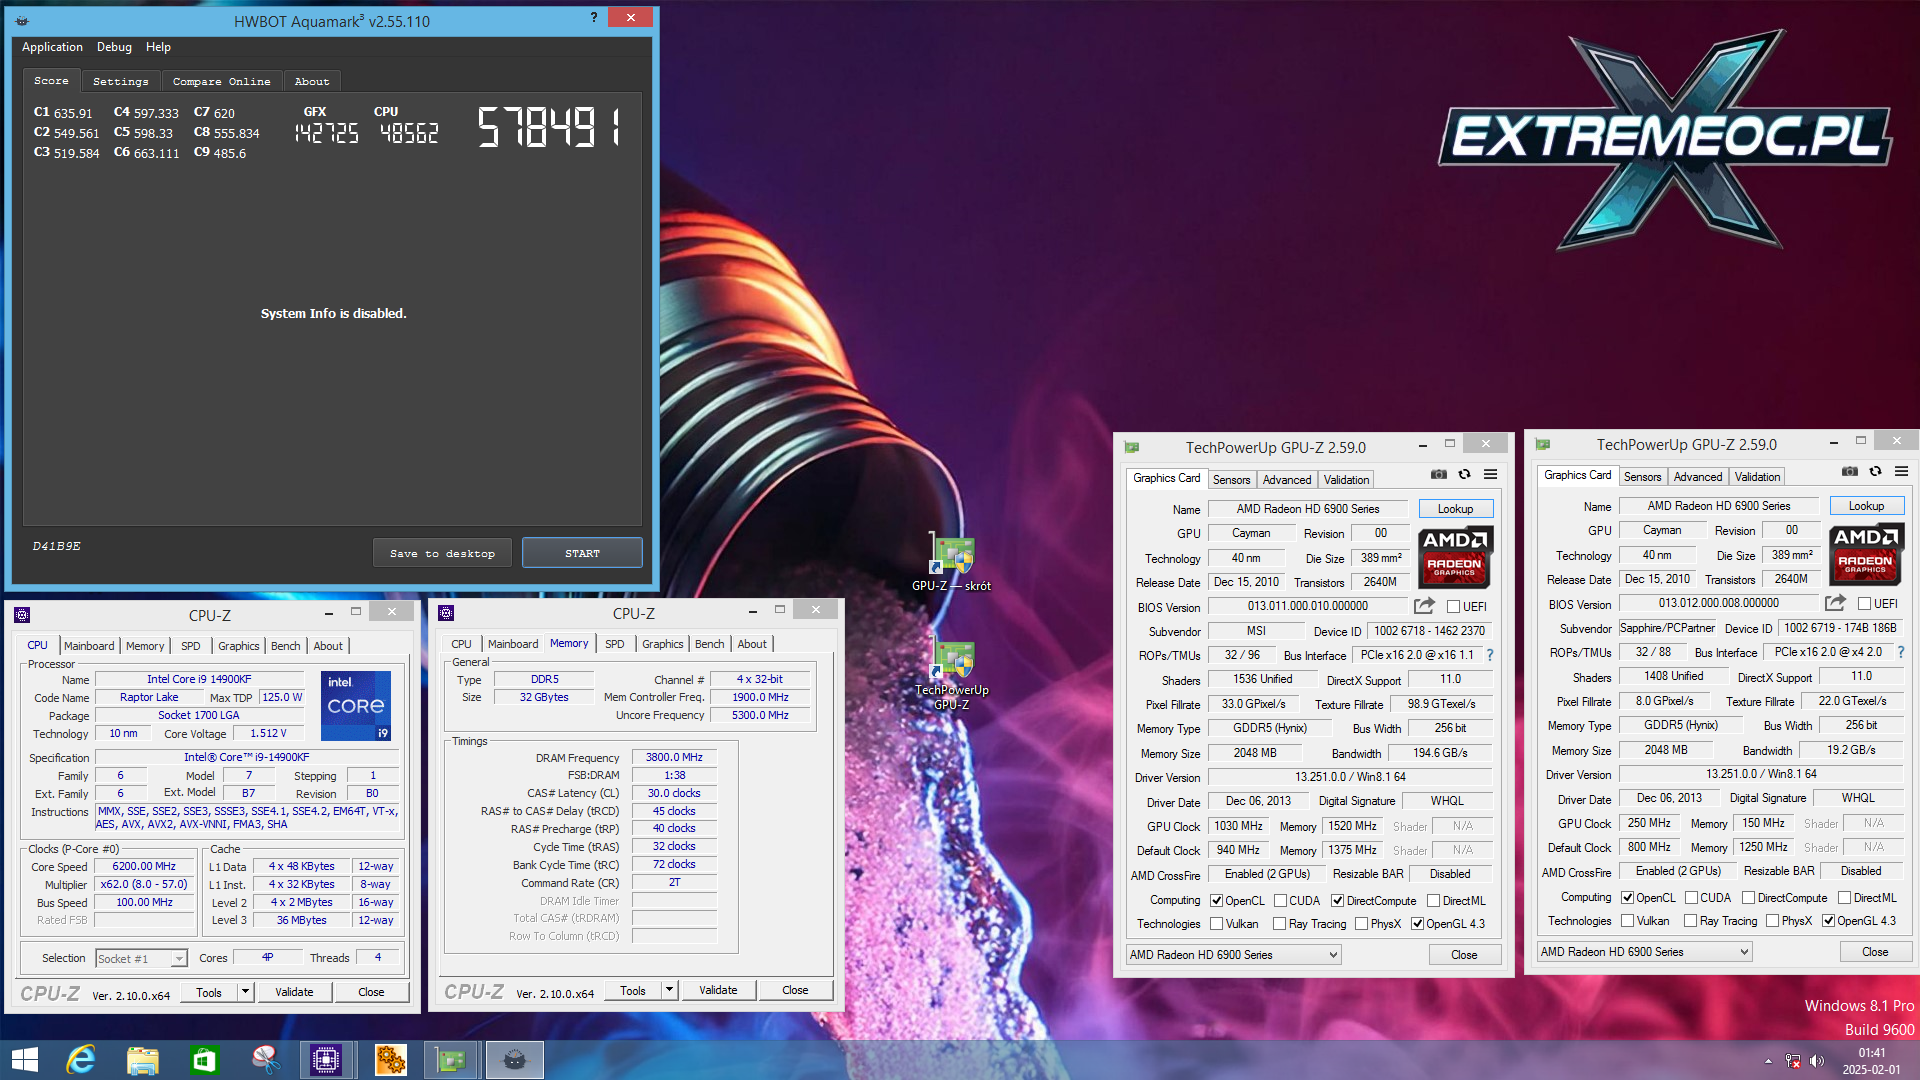Open the hamburger menu in left GPU-Z window
Image resolution: width=1920 pixels, height=1080 pixels.
(1490, 475)
